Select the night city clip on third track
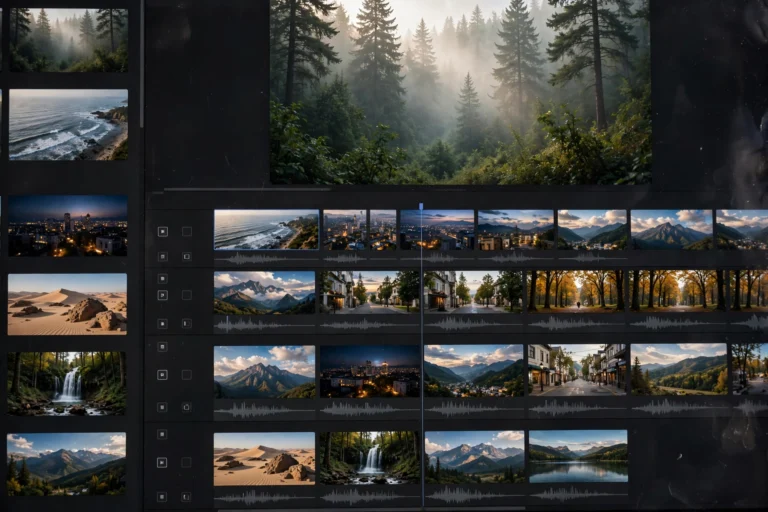 (370, 371)
